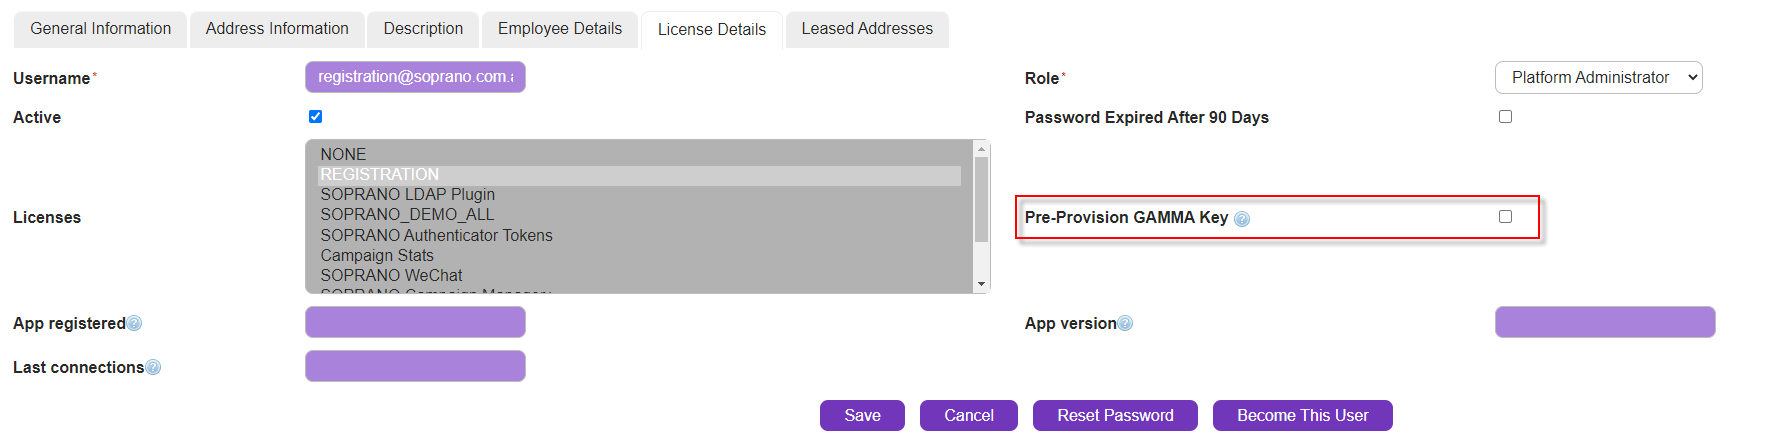Select SOPRANO LDAP Plugin license
The height and width of the screenshot is (442, 1783).
click(x=408, y=195)
